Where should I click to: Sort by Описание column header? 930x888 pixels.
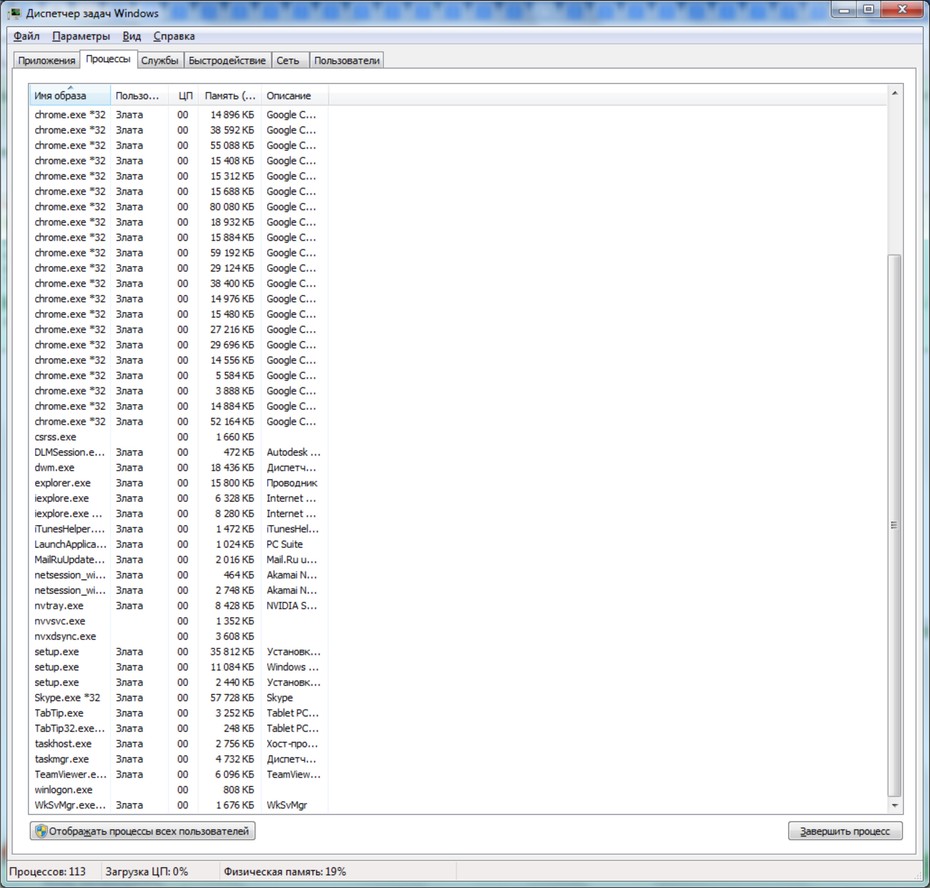294,96
